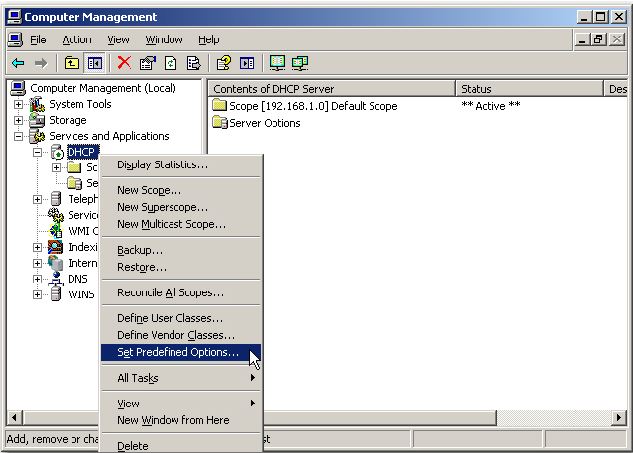
Task: Expand the System Tools tree node
Action: click(x=18, y=104)
